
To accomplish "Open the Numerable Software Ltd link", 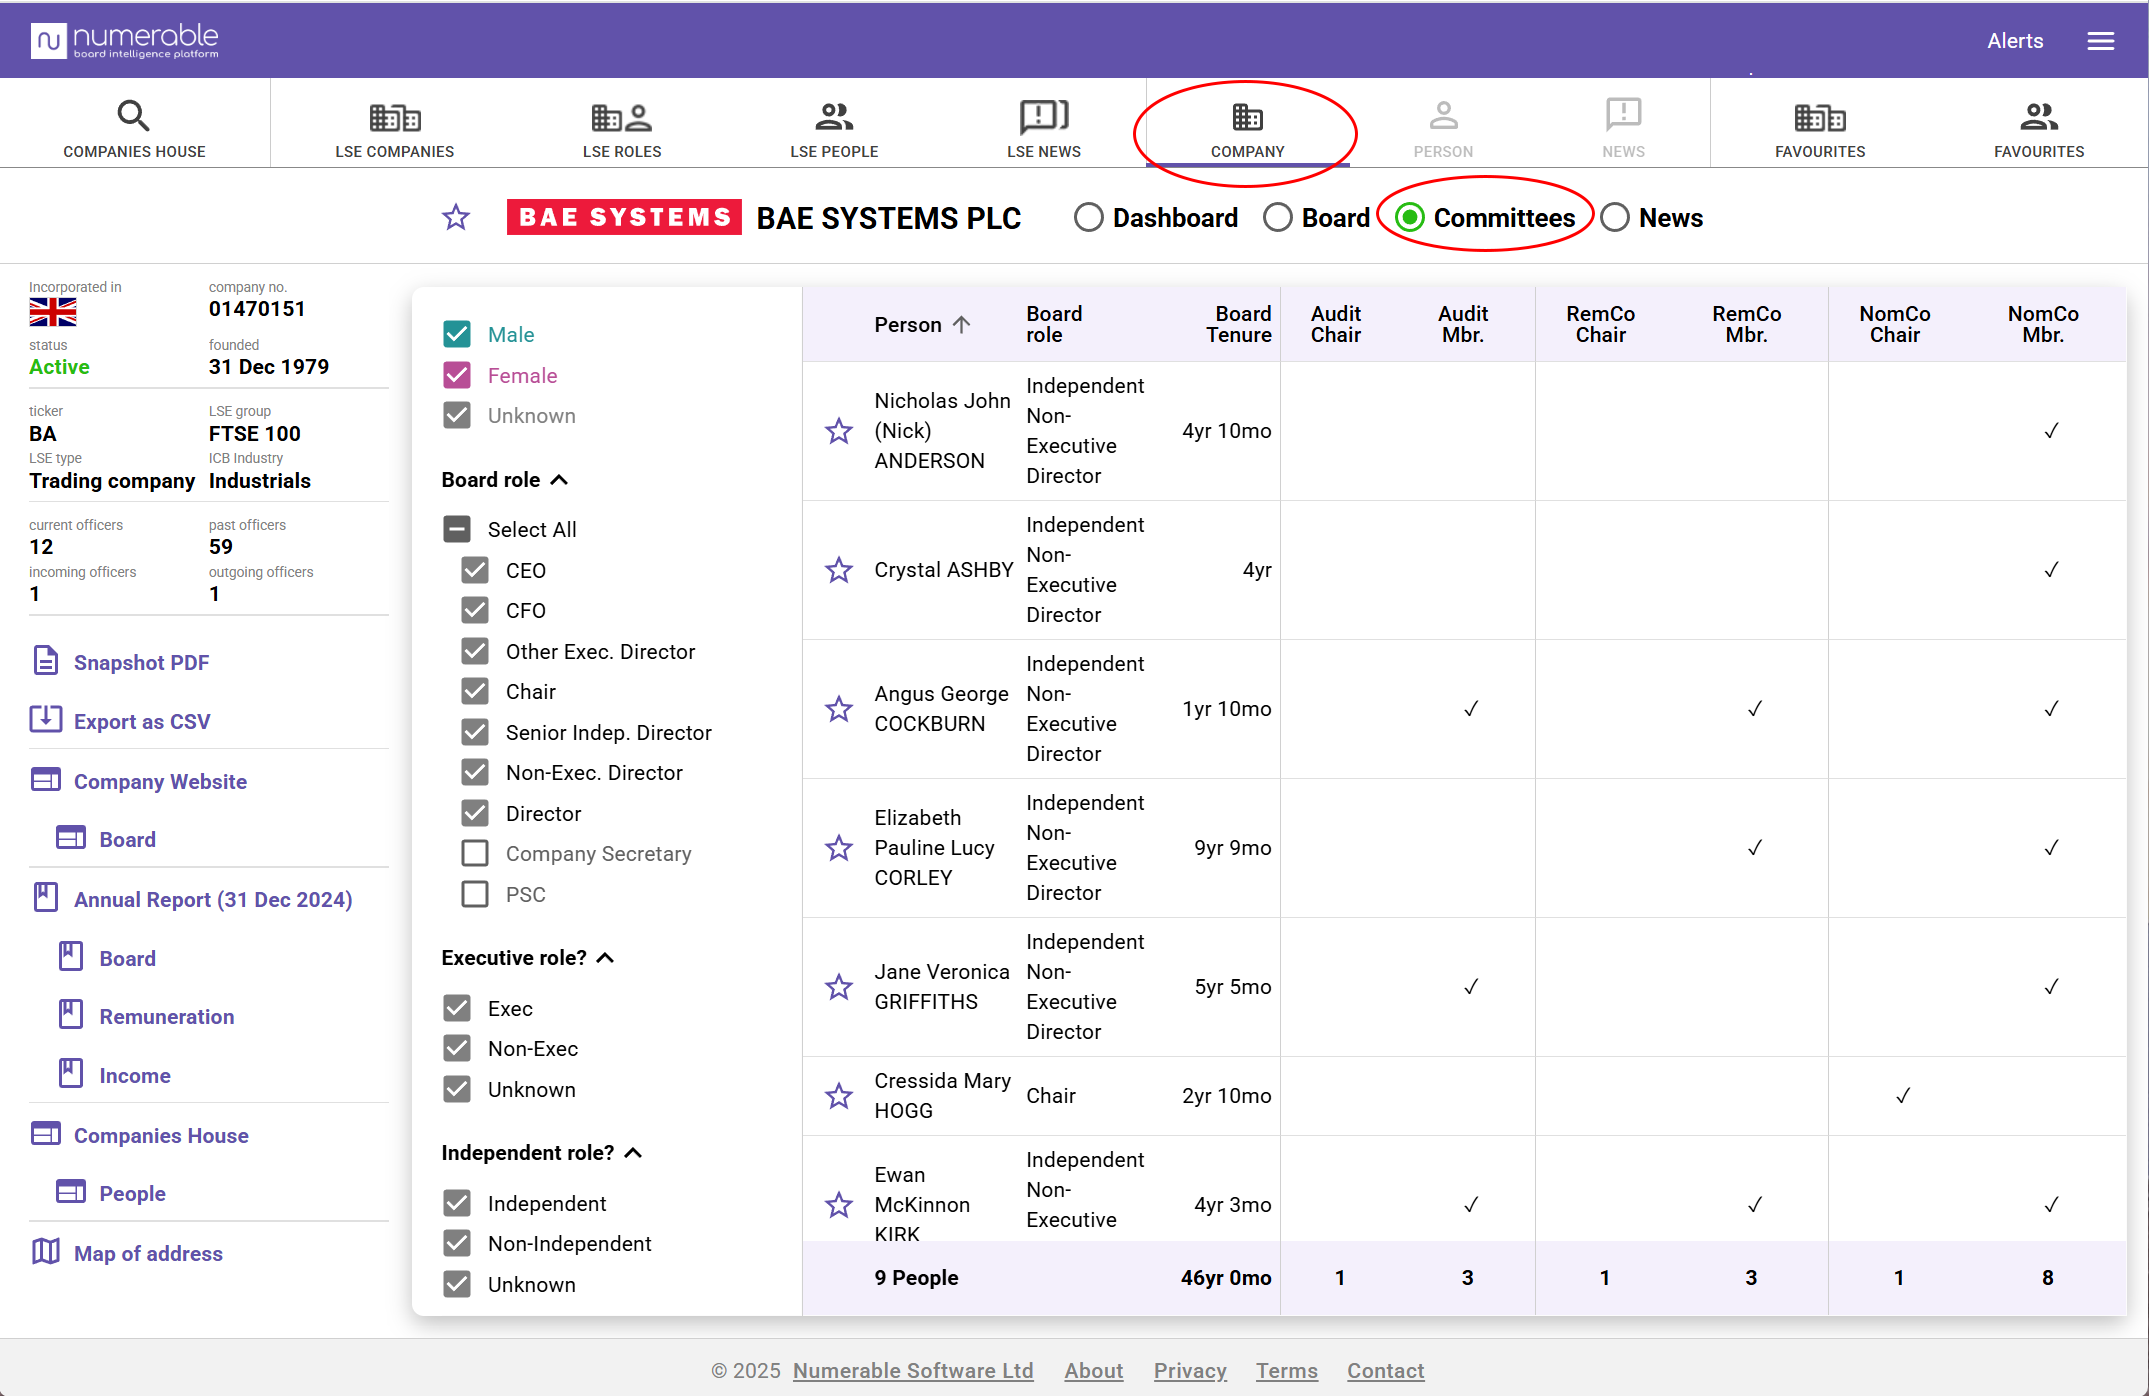I will point(912,1370).
